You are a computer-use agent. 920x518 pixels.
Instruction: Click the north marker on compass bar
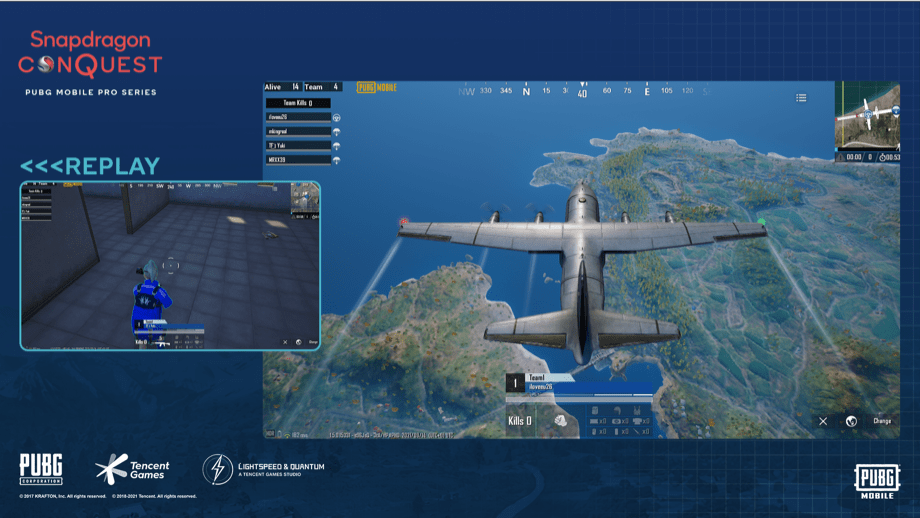click(526, 91)
